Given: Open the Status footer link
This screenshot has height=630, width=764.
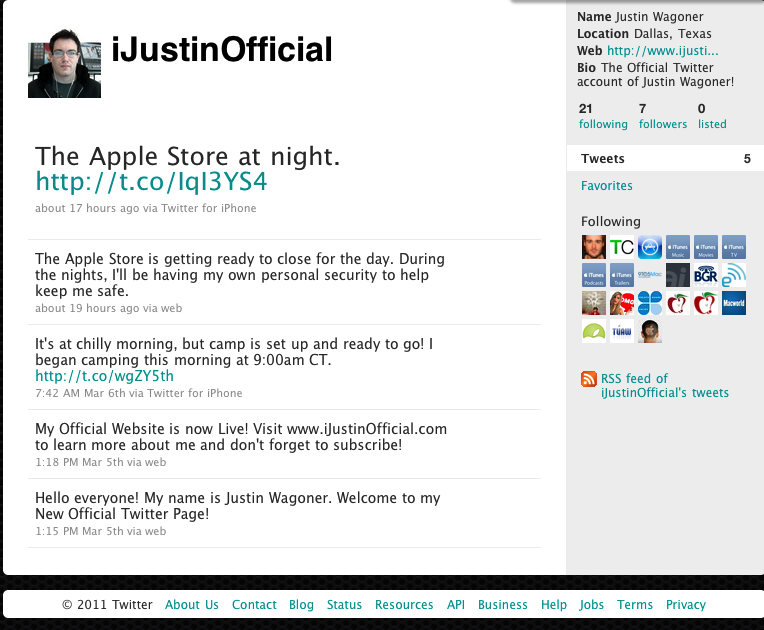Looking at the screenshot, I should coord(344,605).
